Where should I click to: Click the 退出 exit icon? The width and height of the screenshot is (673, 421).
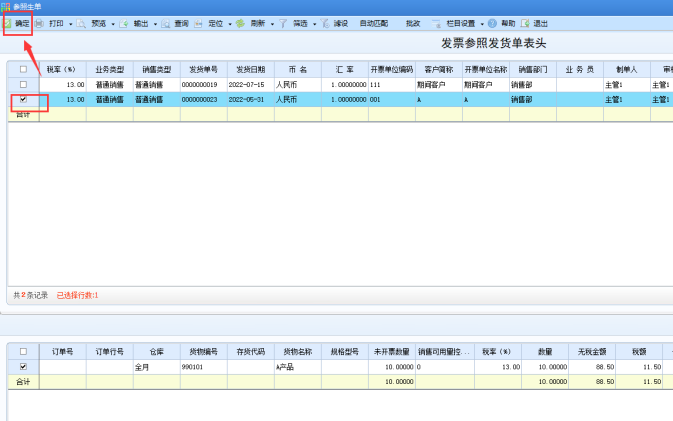click(x=525, y=24)
